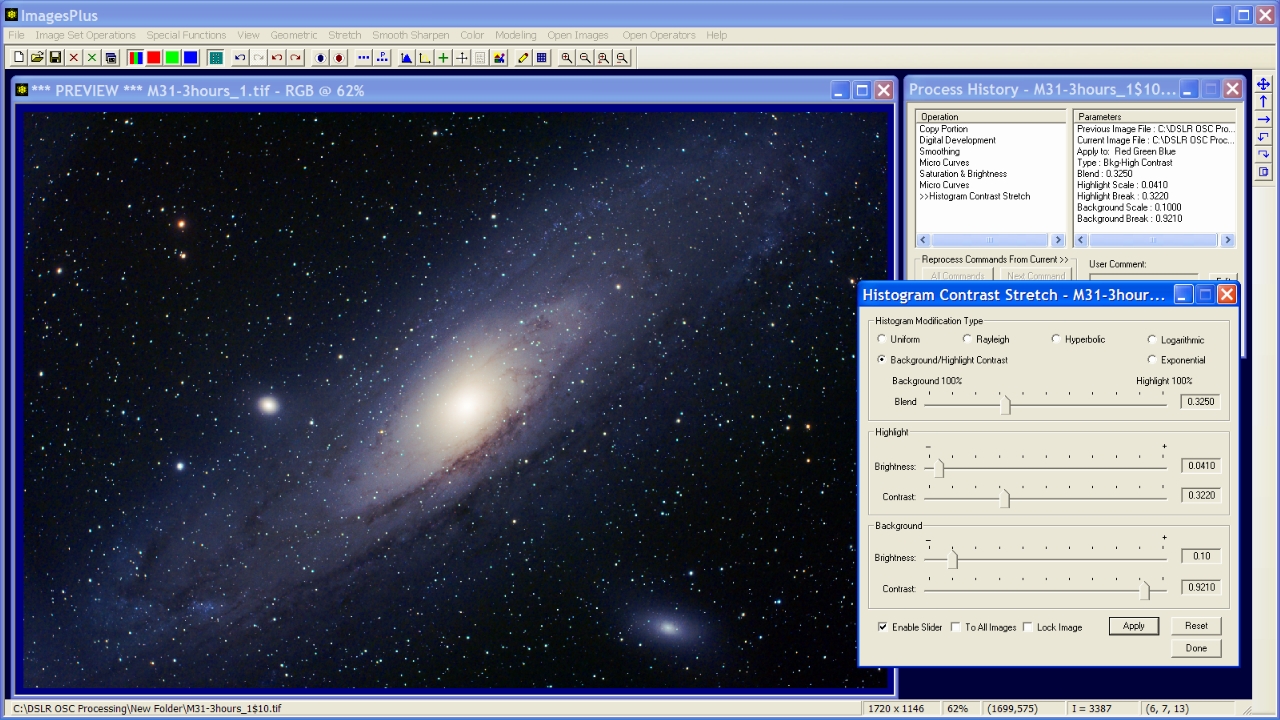Toggle the Enable Slider checkbox
This screenshot has height=720, width=1280.
[x=883, y=627]
